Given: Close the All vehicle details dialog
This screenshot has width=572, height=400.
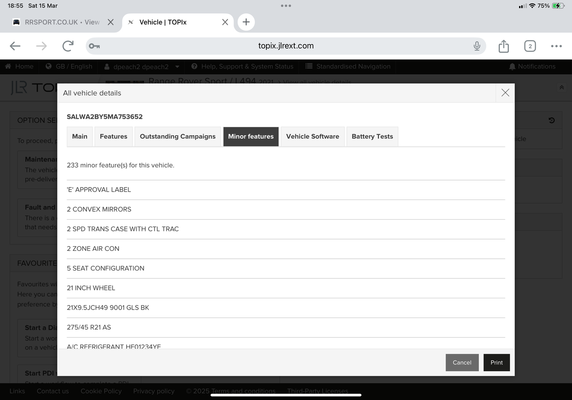Looking at the screenshot, I should coord(505,93).
